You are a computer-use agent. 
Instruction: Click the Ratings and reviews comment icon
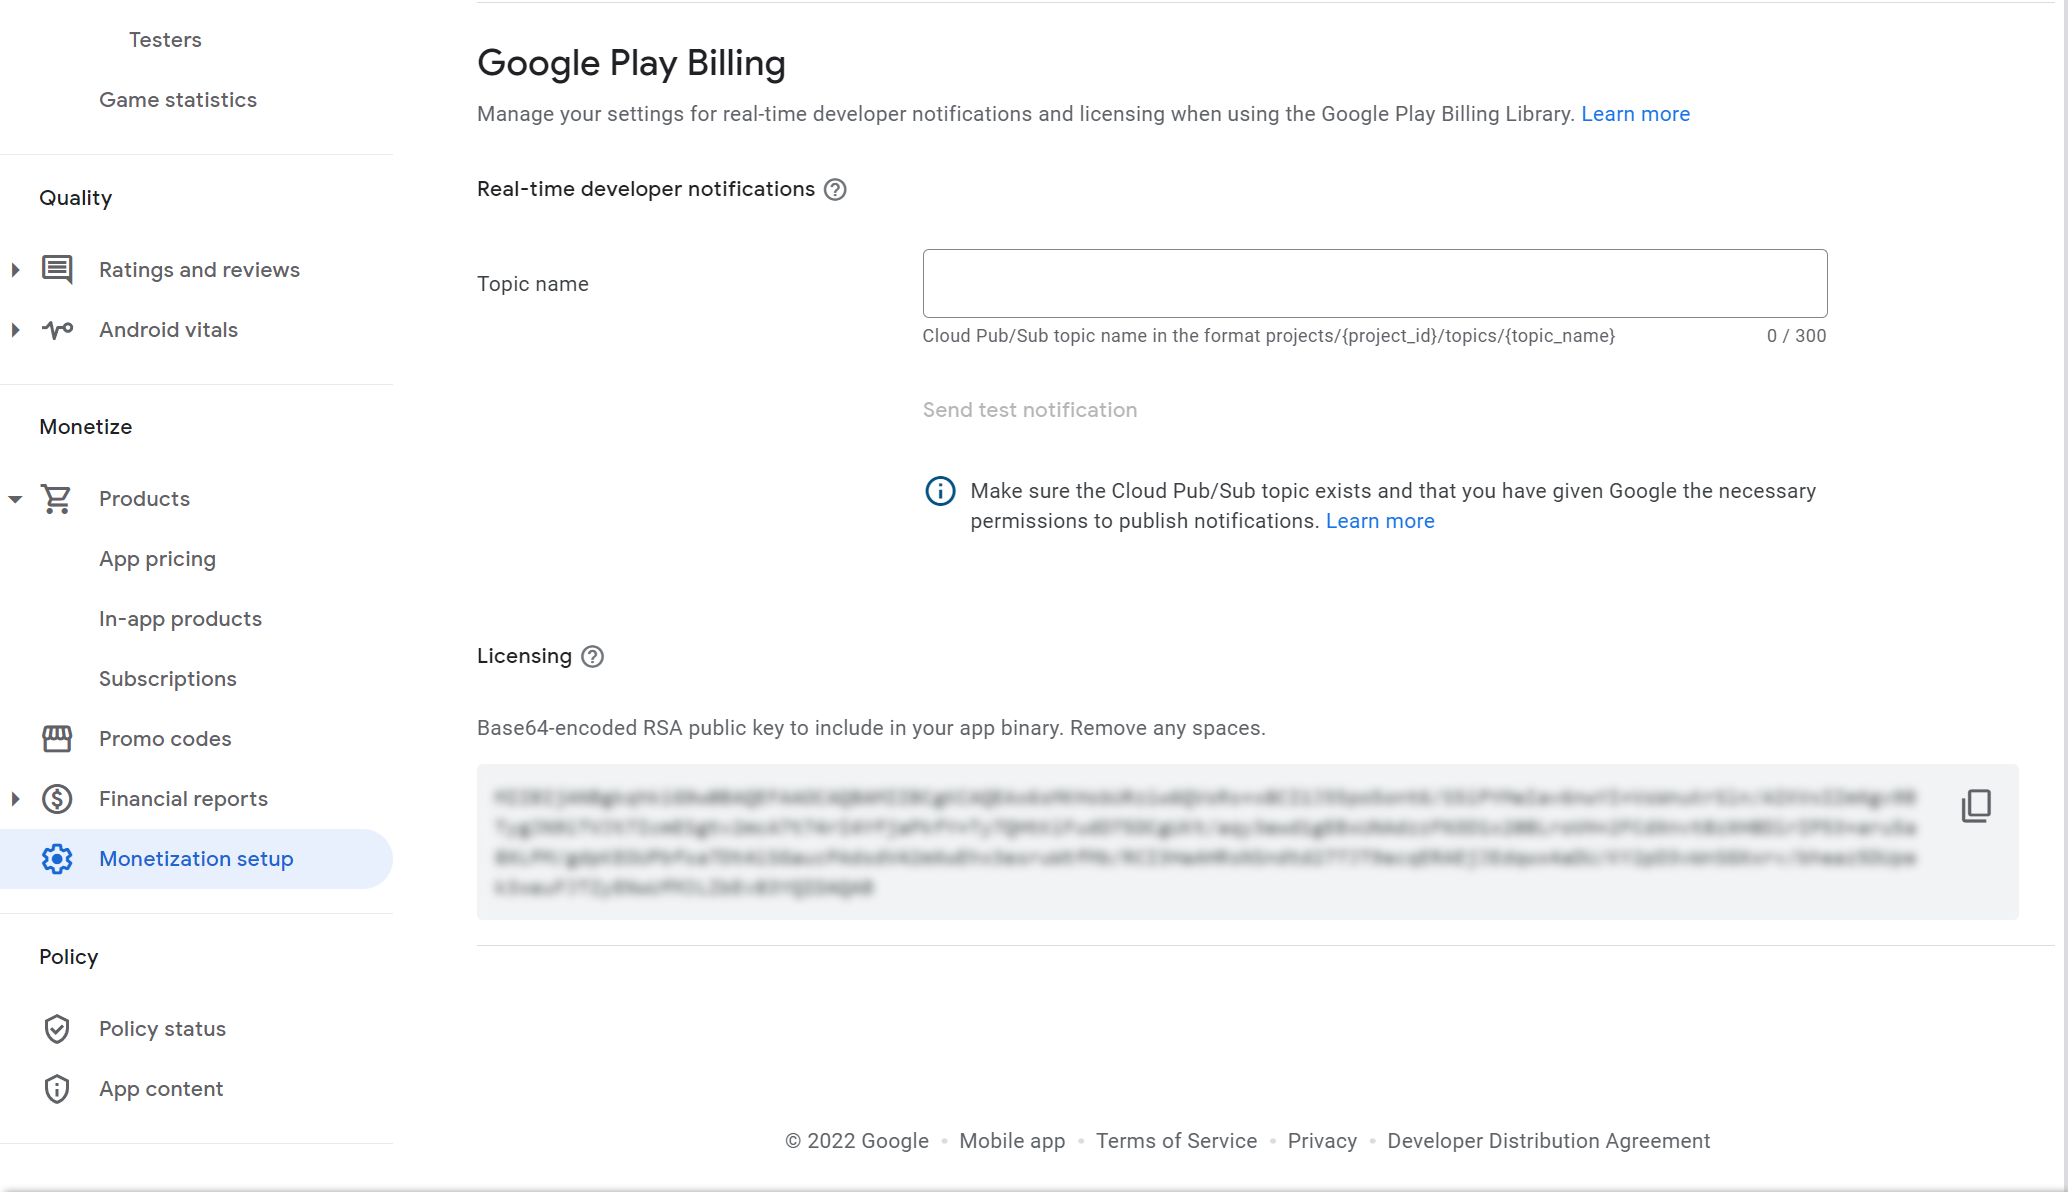point(57,270)
